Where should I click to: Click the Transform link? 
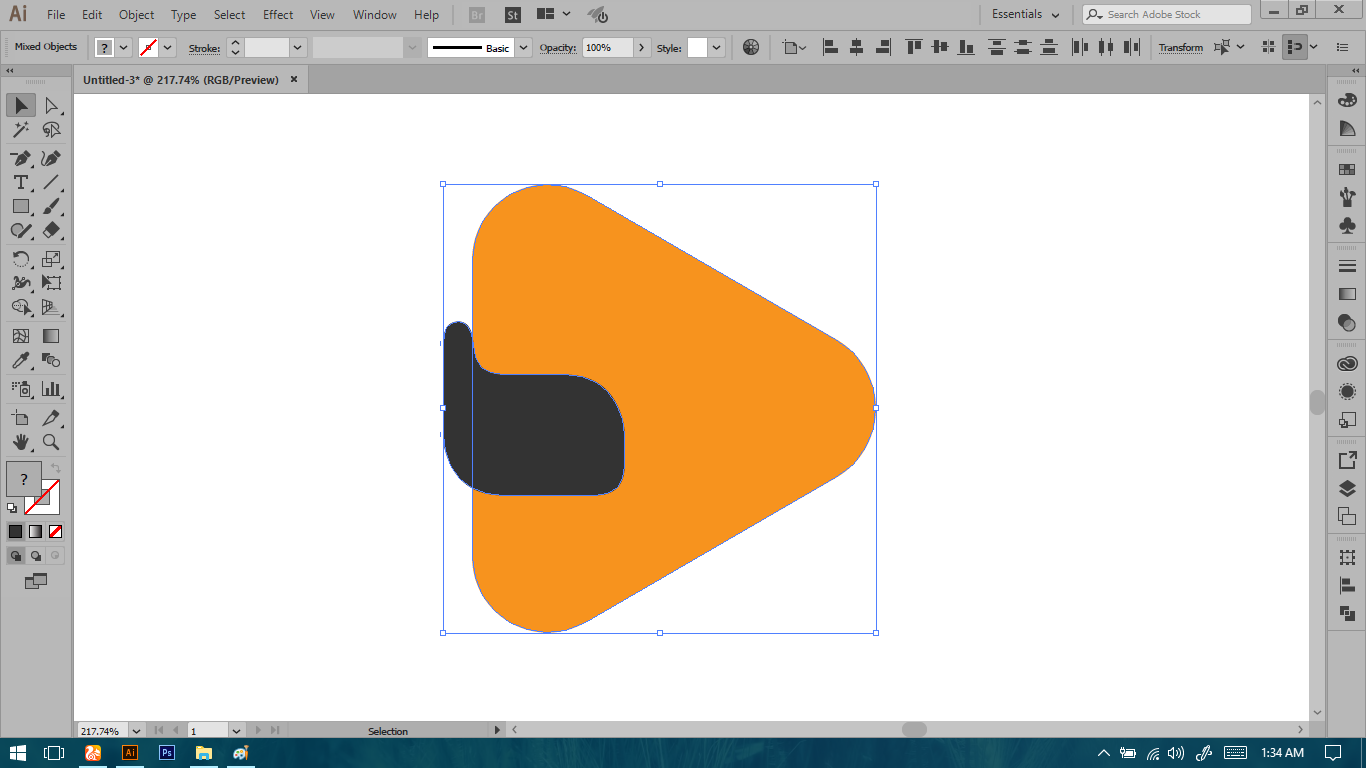point(1181,48)
